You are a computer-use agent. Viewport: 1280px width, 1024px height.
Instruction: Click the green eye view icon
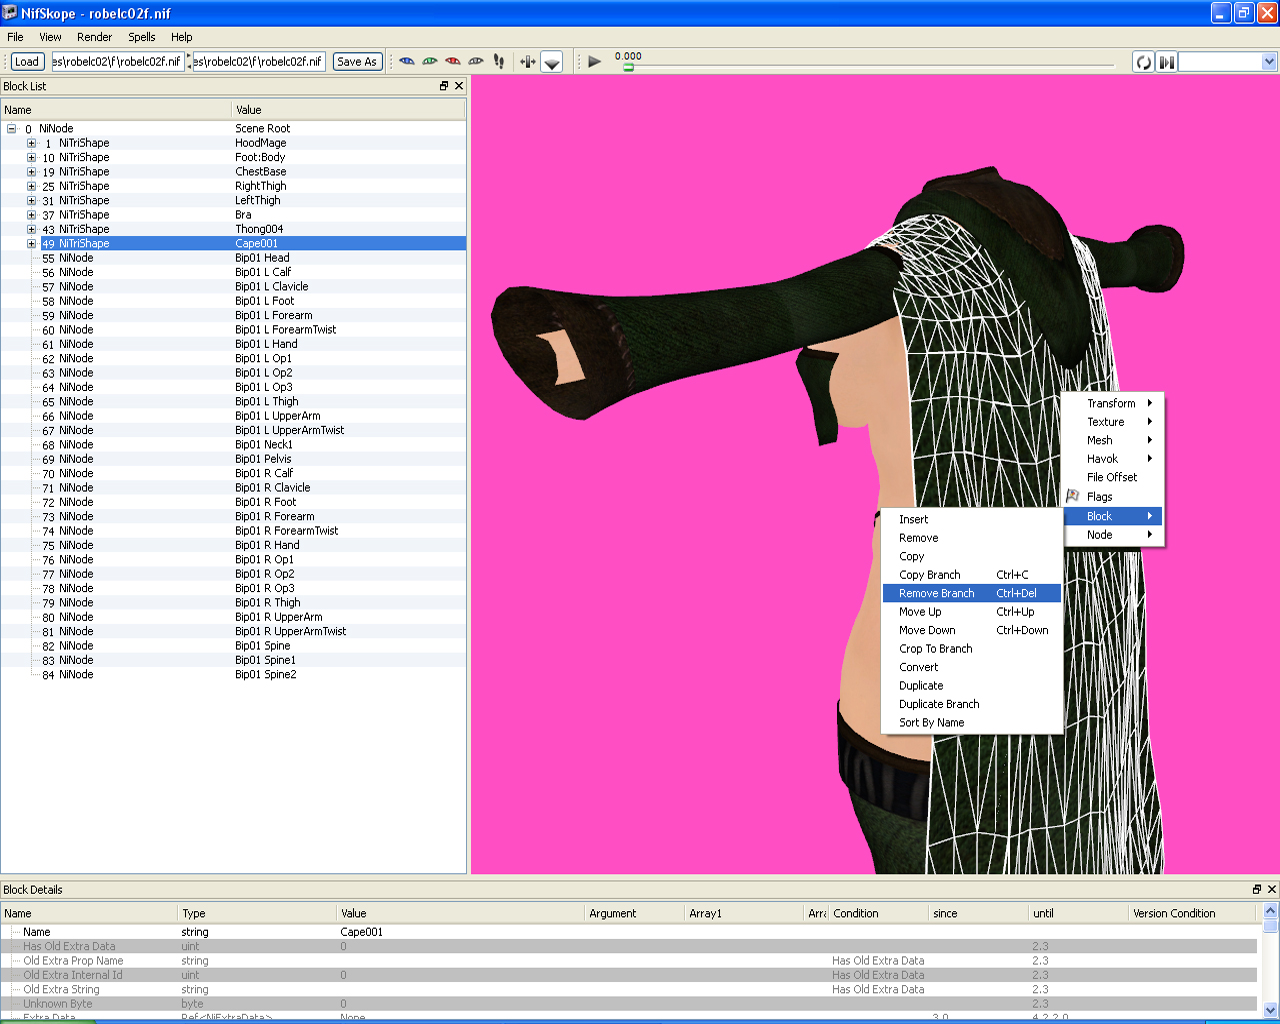[x=429, y=62]
